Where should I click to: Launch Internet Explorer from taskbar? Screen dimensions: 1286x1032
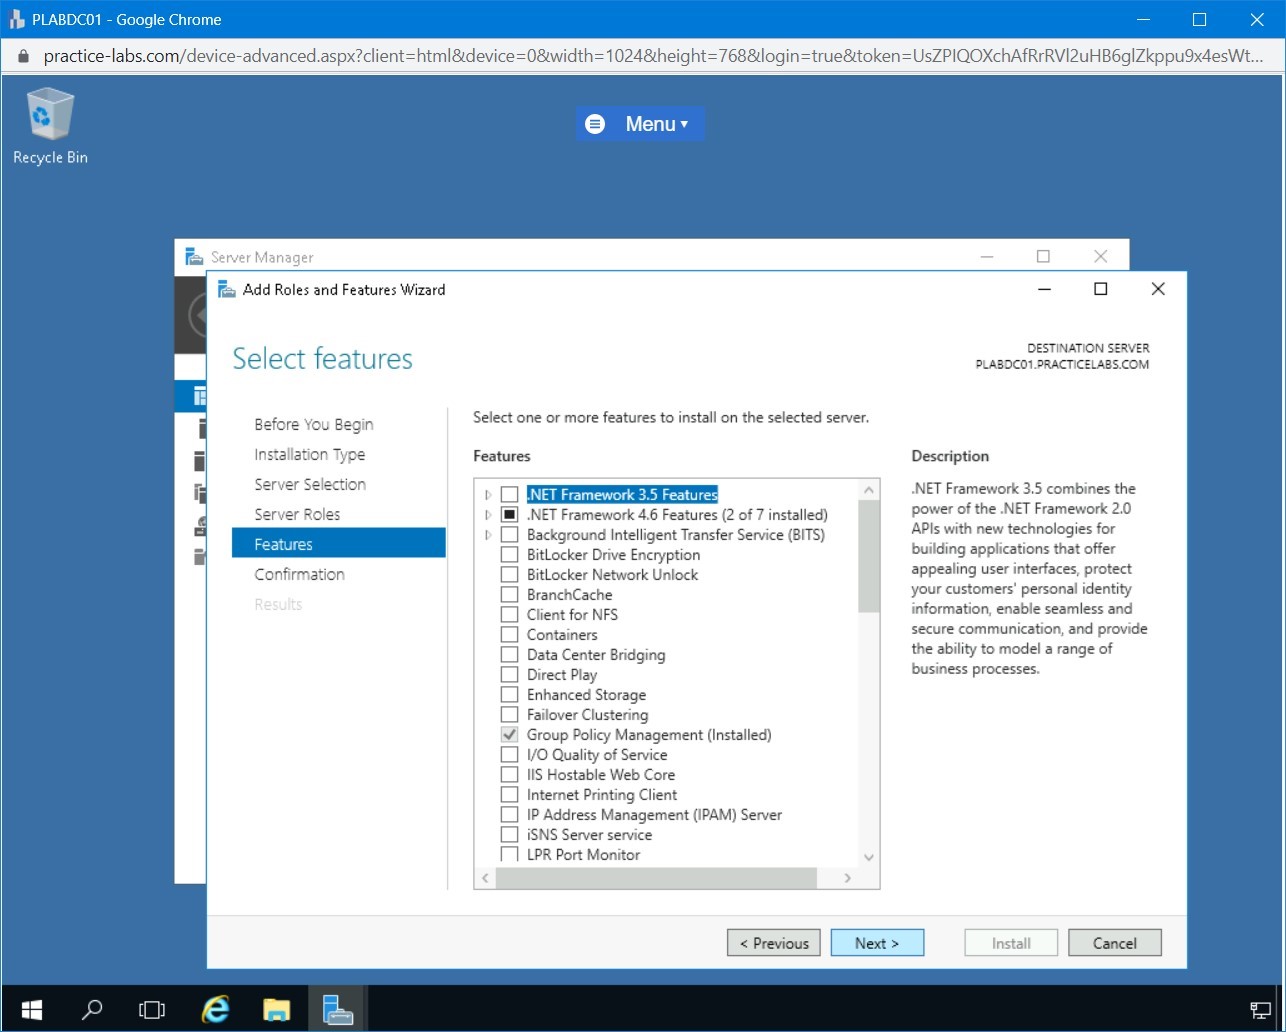[x=215, y=1009]
